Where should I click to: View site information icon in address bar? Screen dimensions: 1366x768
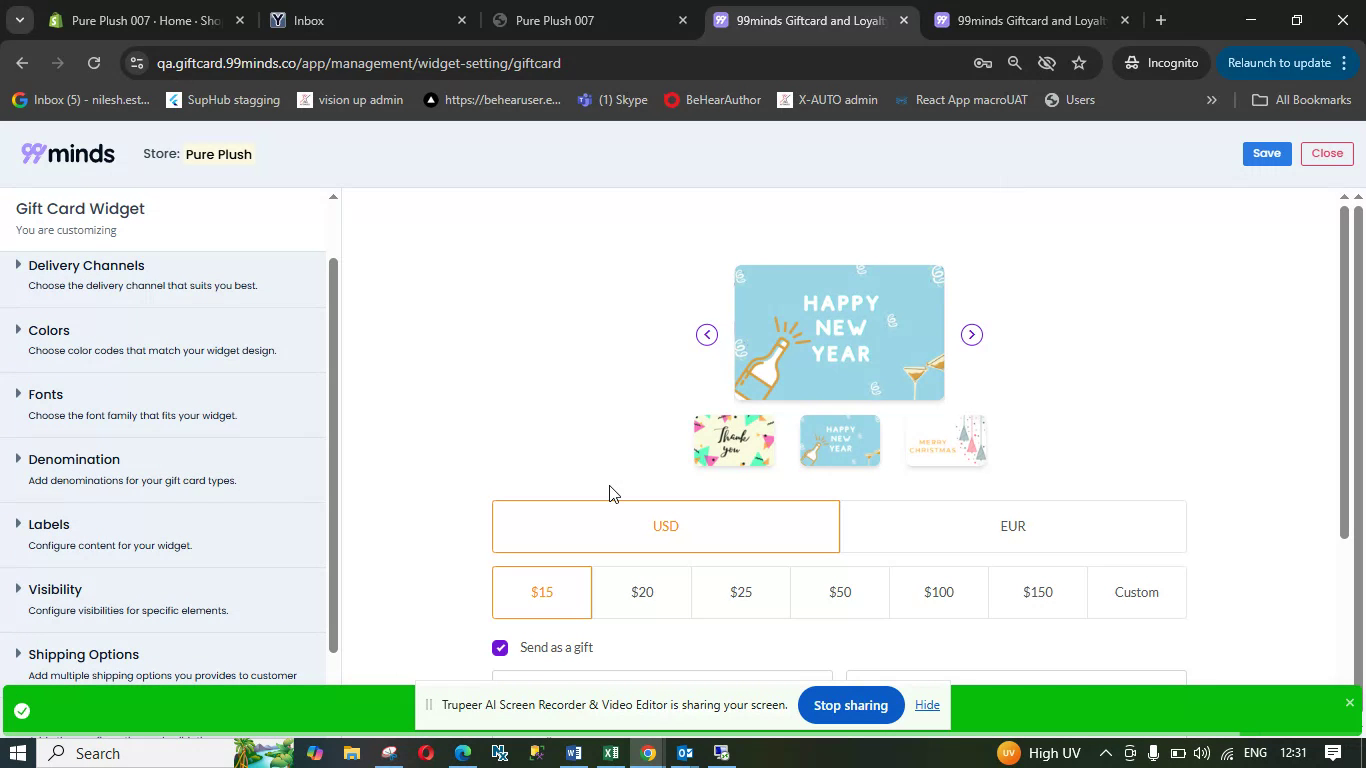[x=137, y=63]
